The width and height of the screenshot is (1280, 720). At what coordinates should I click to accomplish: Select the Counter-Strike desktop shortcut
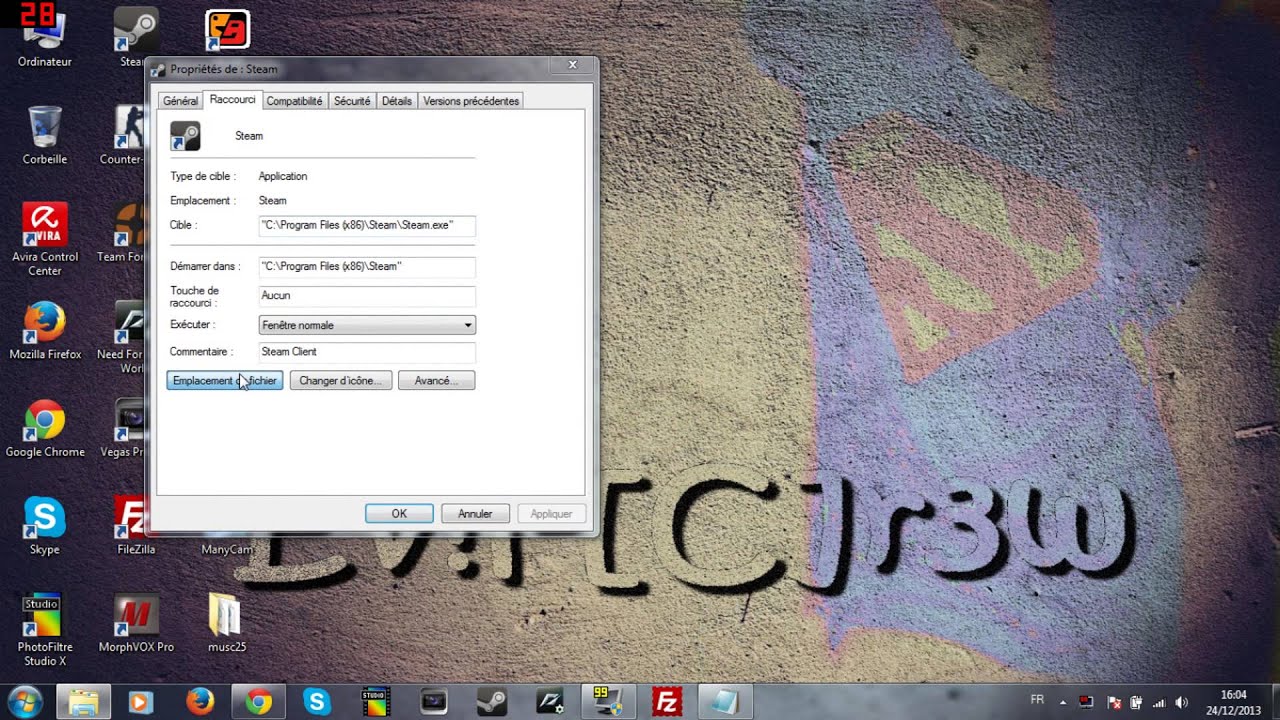(126, 135)
